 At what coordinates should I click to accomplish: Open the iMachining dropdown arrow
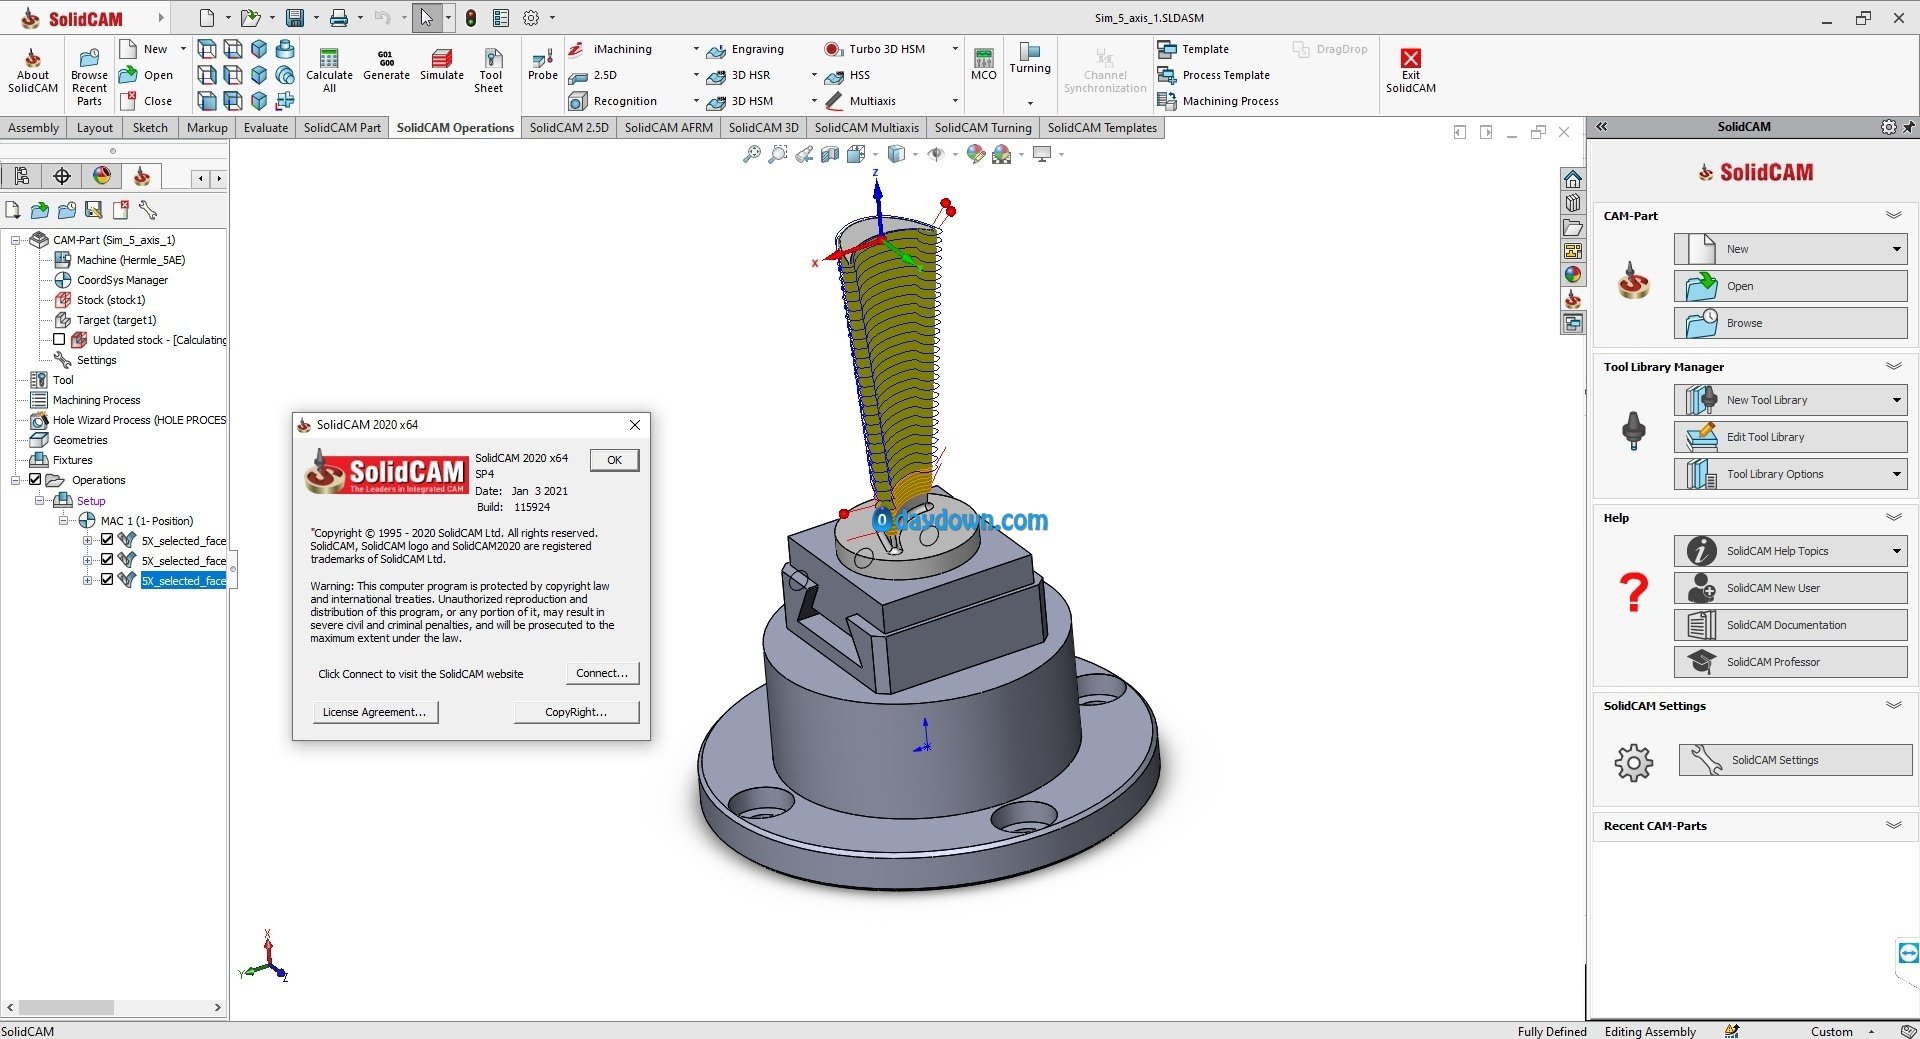(x=696, y=49)
